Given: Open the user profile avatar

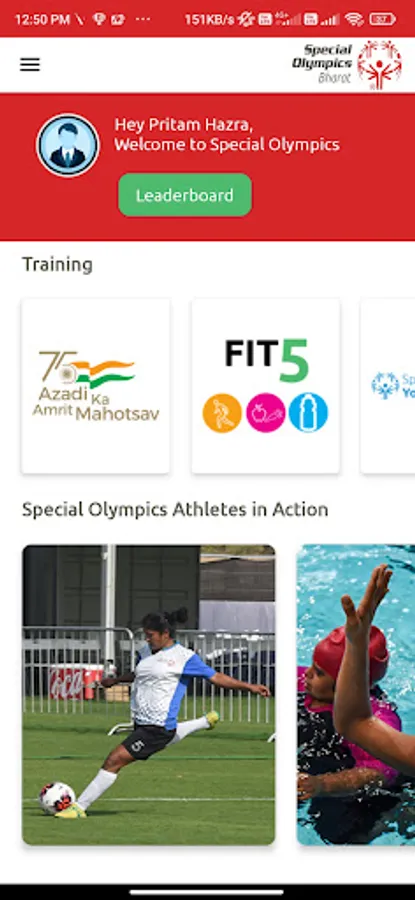Looking at the screenshot, I should pyautogui.click(x=68, y=145).
